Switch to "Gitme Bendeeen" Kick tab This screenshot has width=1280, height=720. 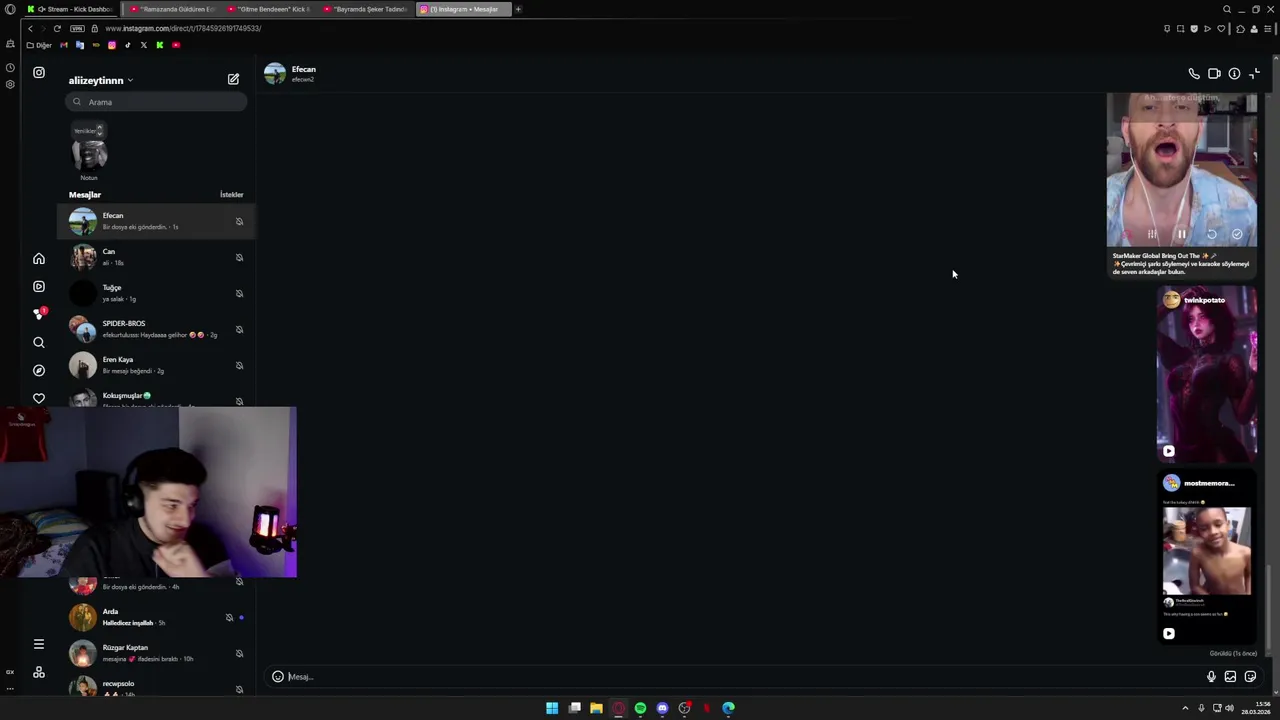click(270, 9)
